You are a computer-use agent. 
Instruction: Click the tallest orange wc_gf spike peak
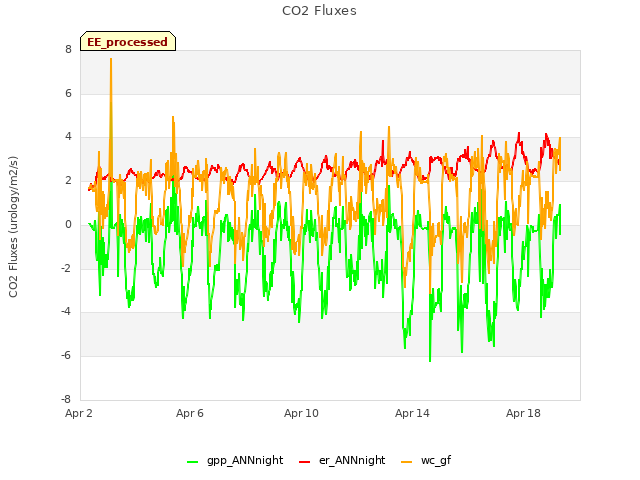(x=111, y=59)
